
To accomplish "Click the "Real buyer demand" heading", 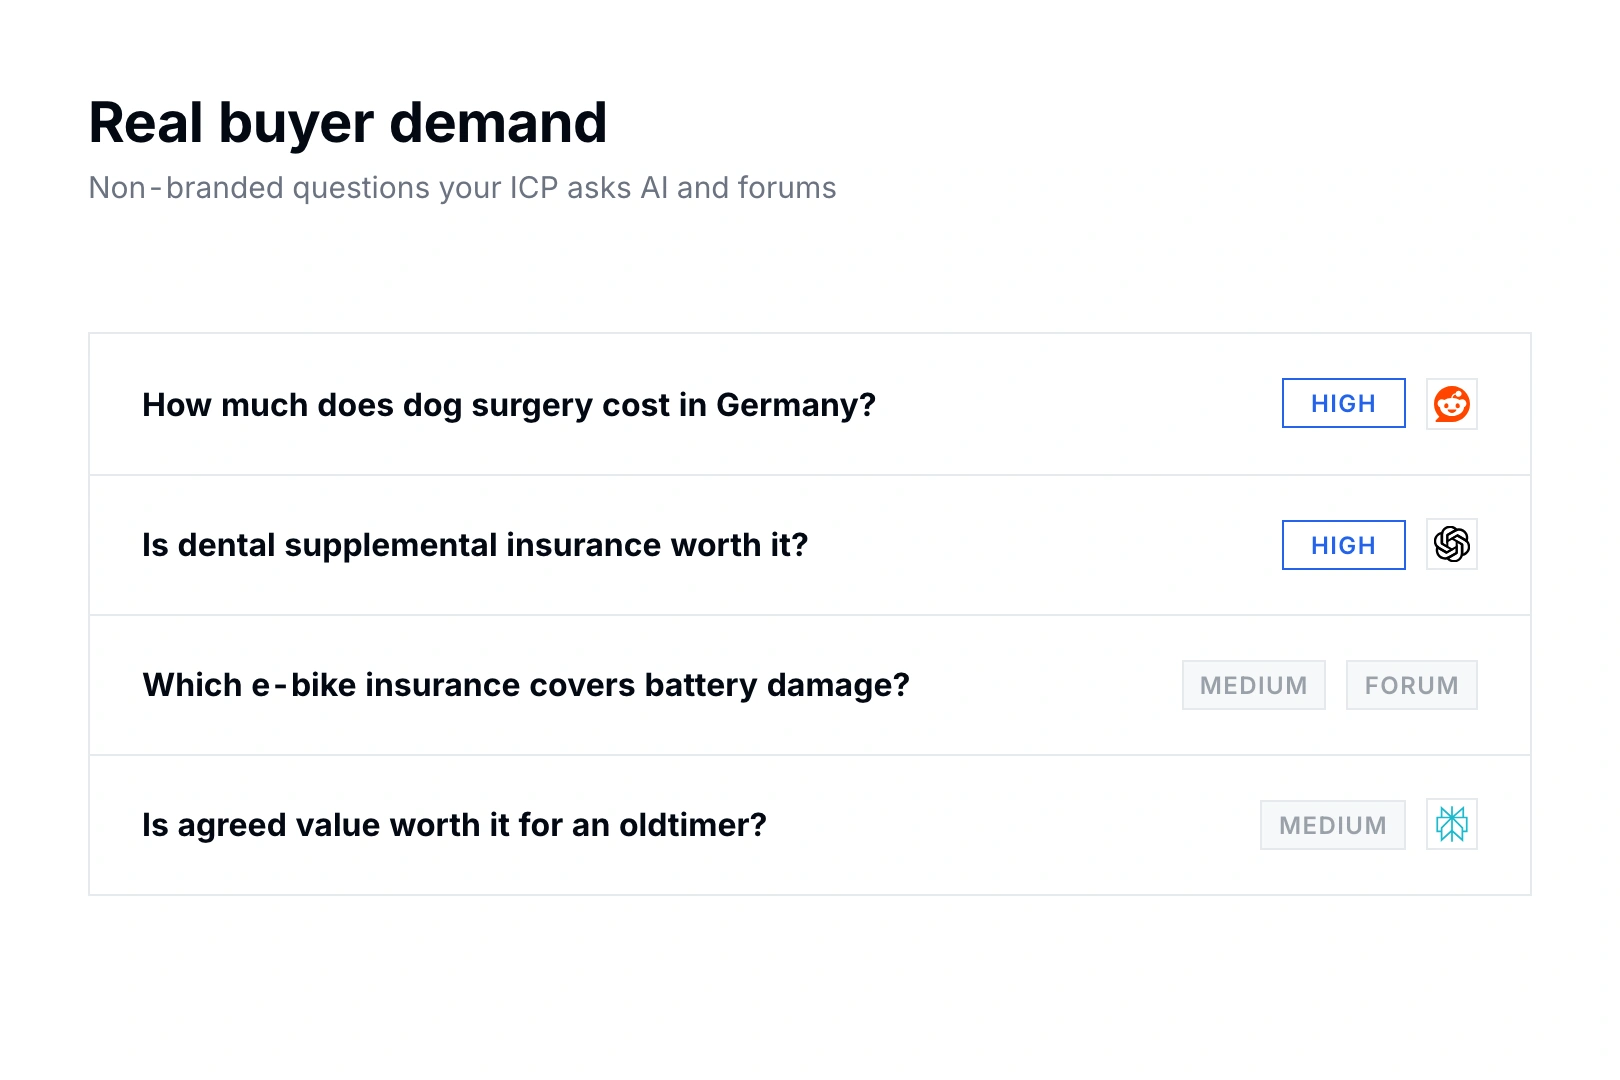I will [x=348, y=123].
